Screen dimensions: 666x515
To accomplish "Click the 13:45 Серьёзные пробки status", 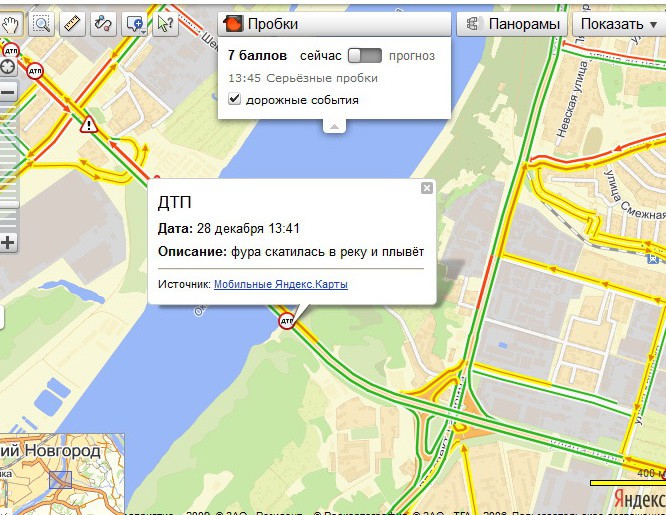I will tap(303, 78).
